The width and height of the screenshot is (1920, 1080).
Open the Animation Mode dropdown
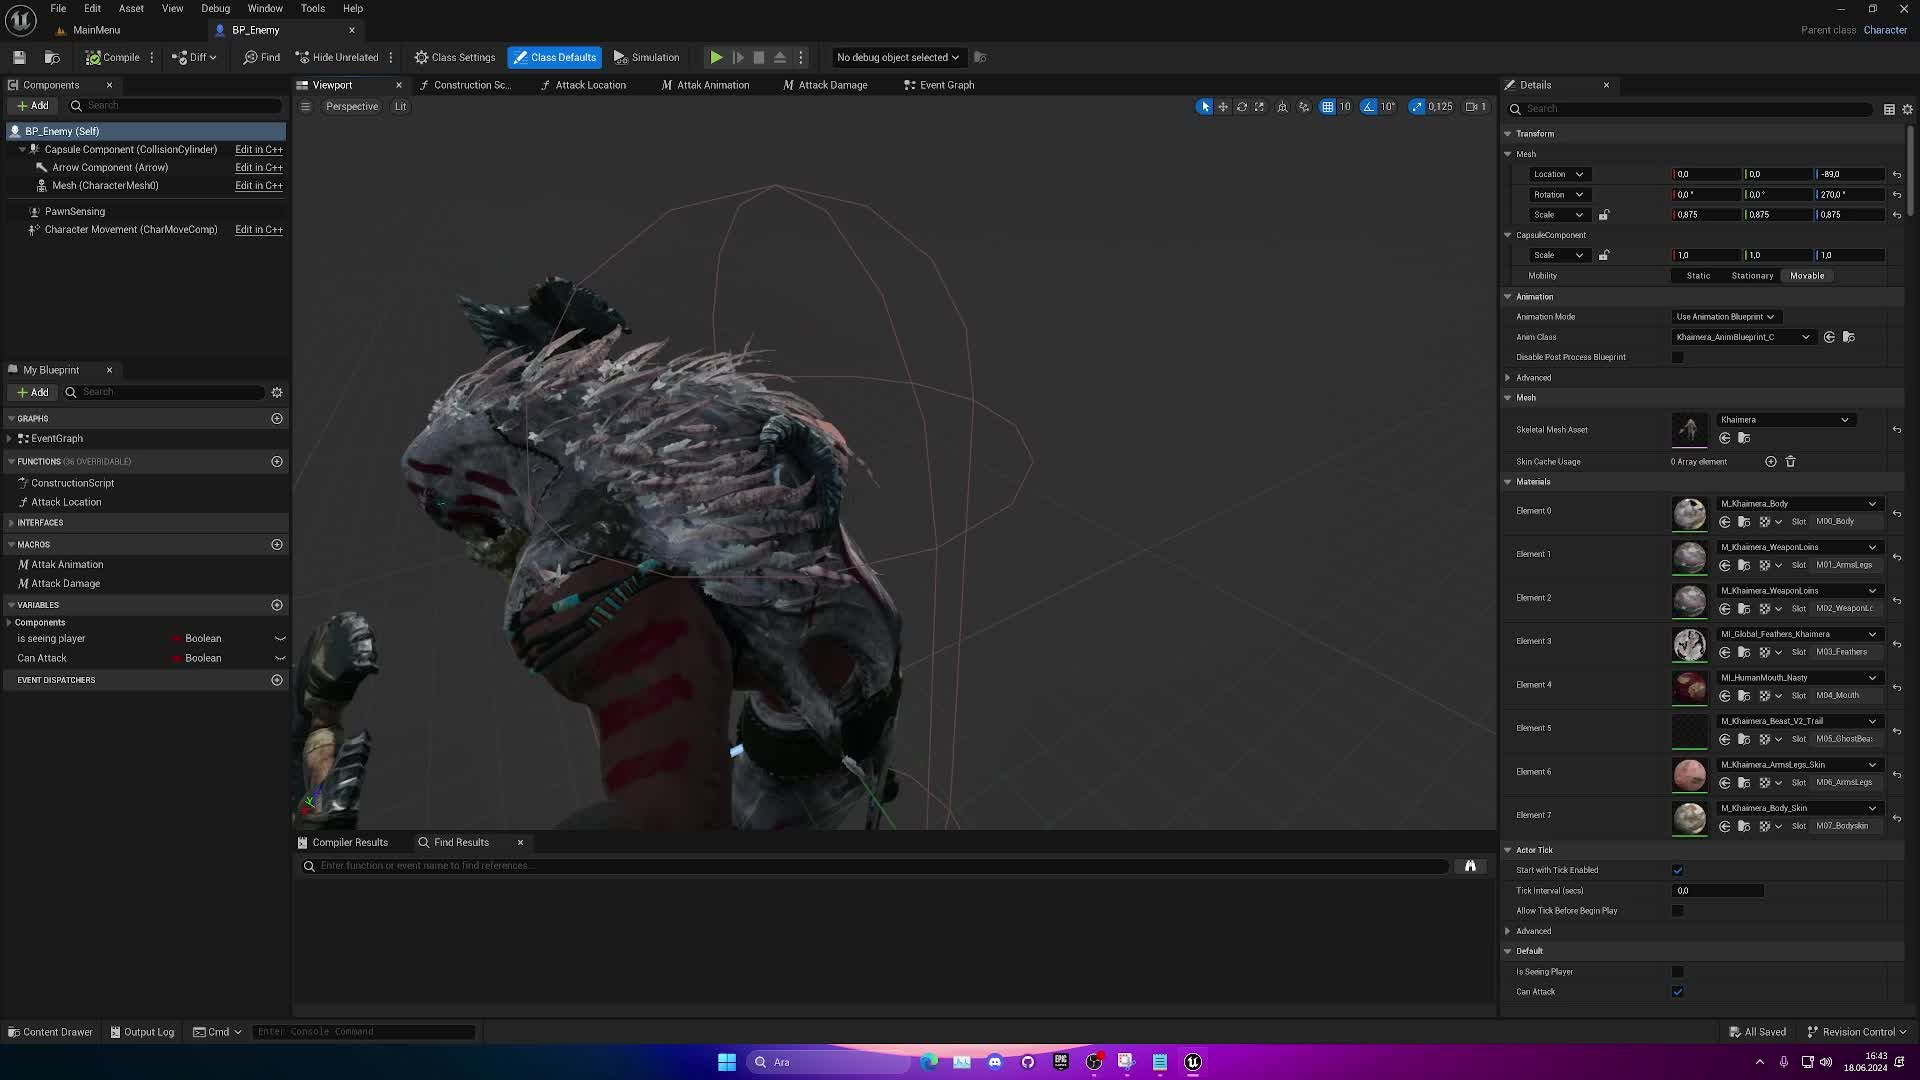pyautogui.click(x=1725, y=317)
